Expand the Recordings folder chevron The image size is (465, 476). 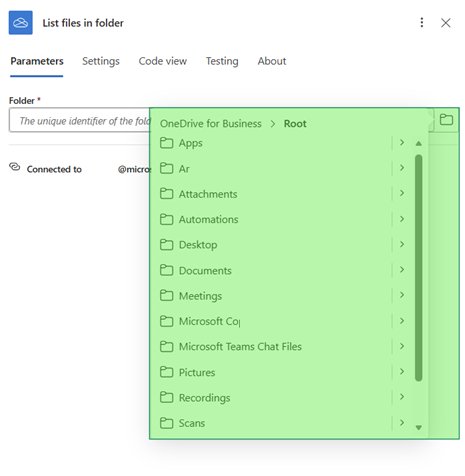point(402,397)
